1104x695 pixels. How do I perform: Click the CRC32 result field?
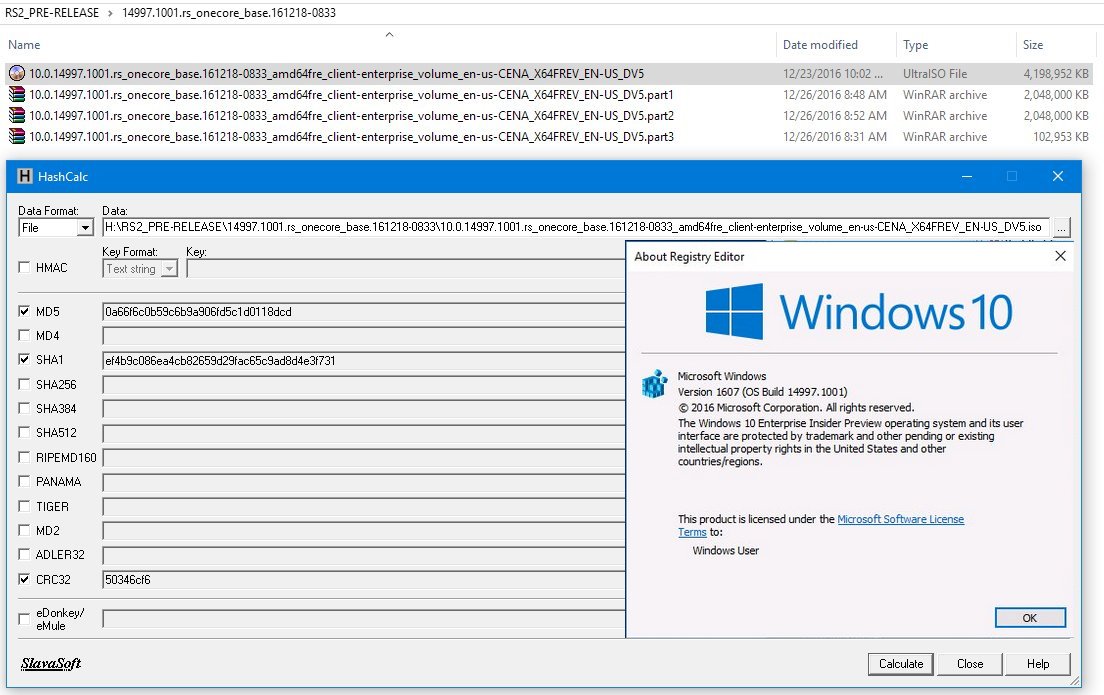[363, 580]
